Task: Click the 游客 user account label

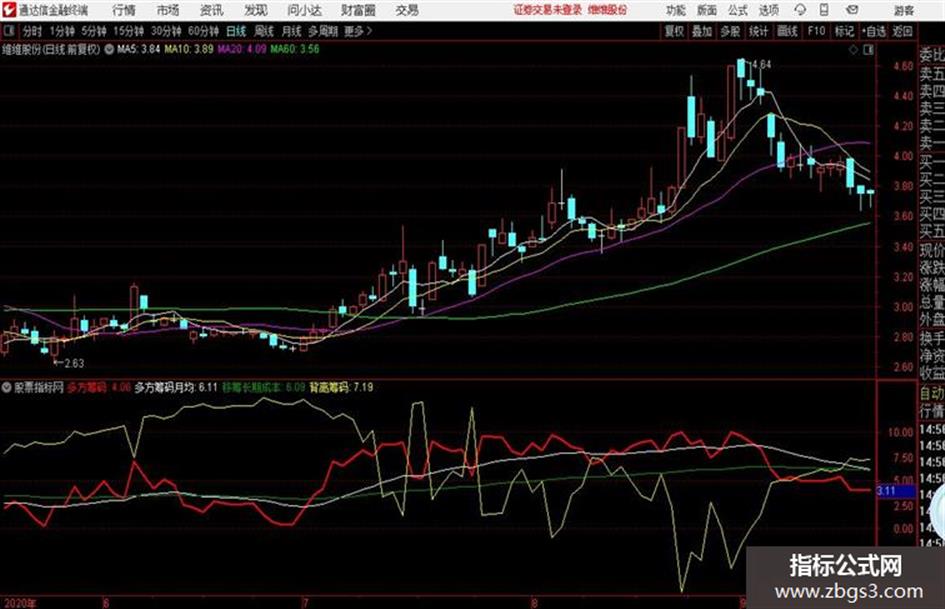Action: pyautogui.click(x=904, y=10)
